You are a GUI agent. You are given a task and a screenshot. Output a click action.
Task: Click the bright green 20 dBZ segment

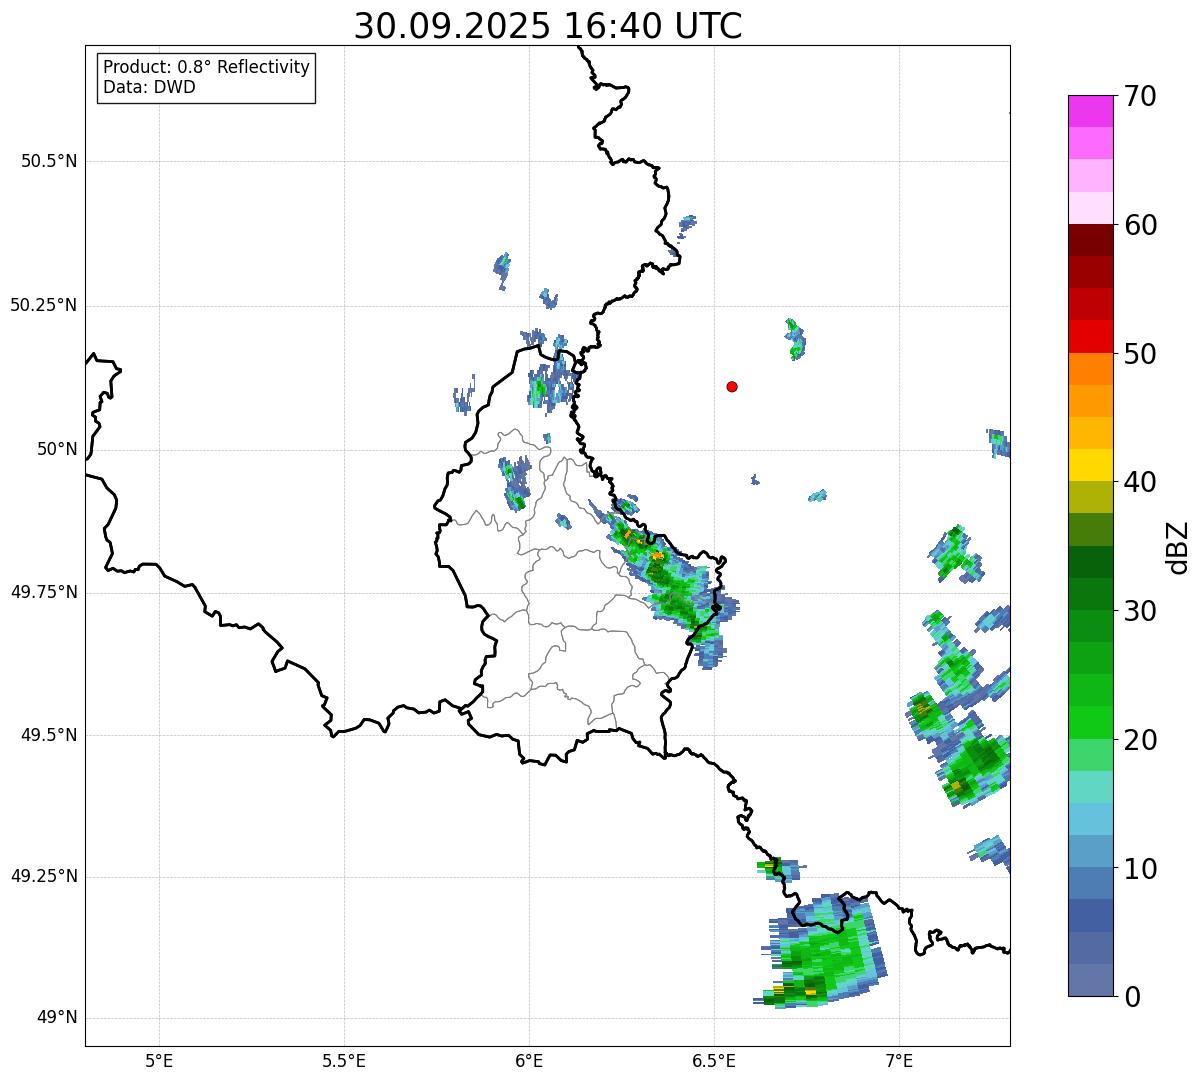click(x=1098, y=722)
